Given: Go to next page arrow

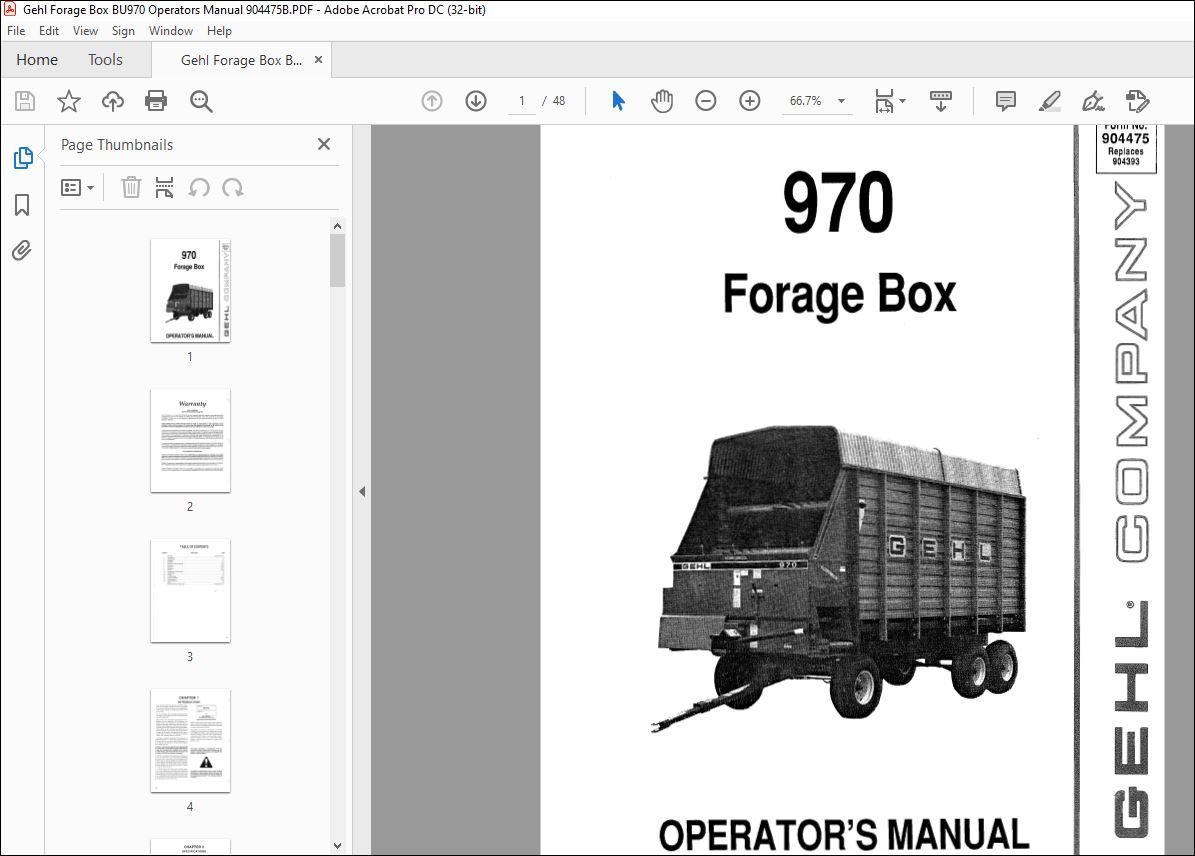Looking at the screenshot, I should (476, 101).
